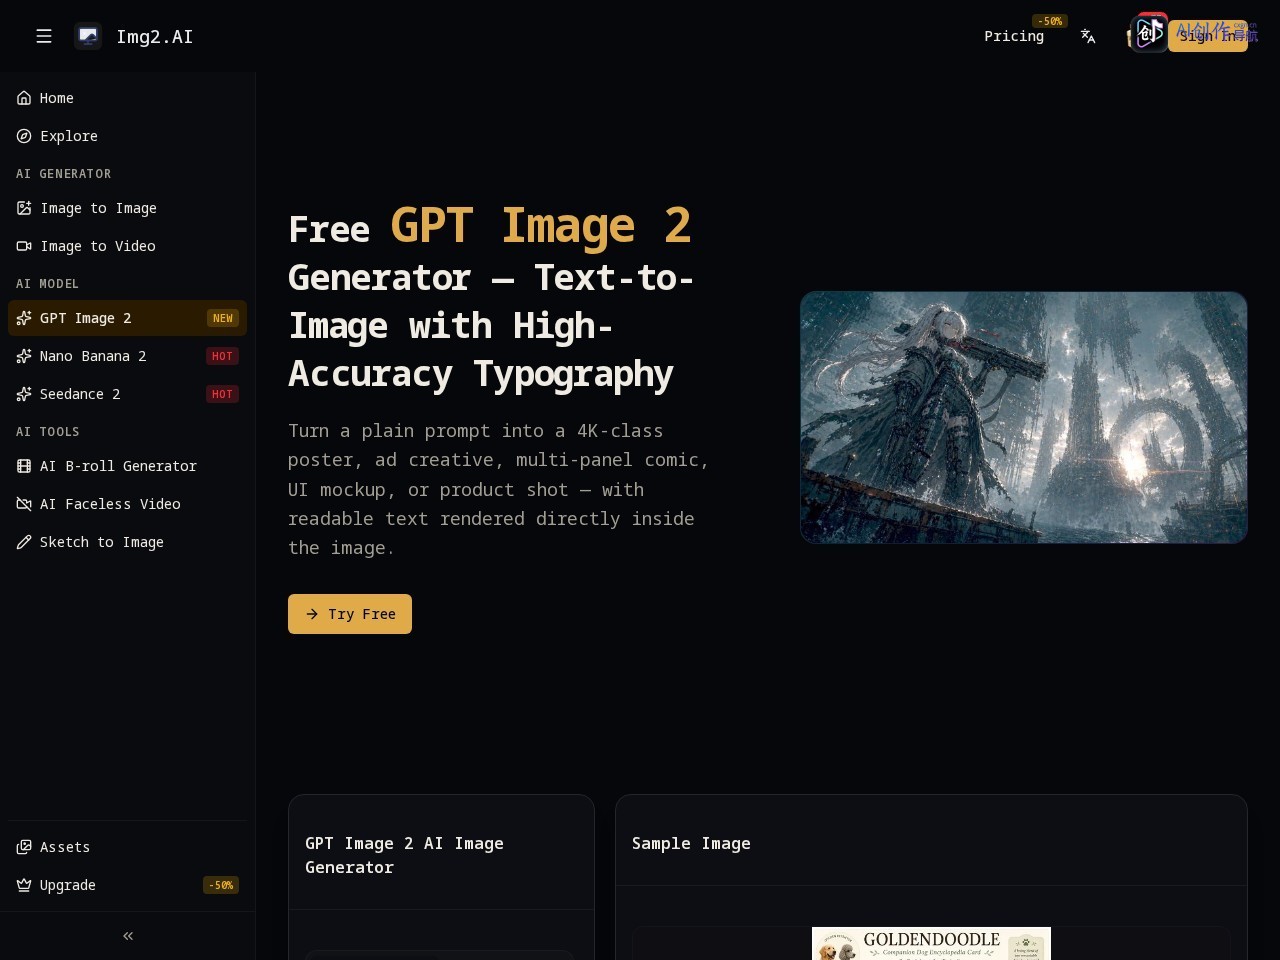Screen dimensions: 1280x960
Task: Click the 'AI GENERATOR' section label
Action: [63, 174]
